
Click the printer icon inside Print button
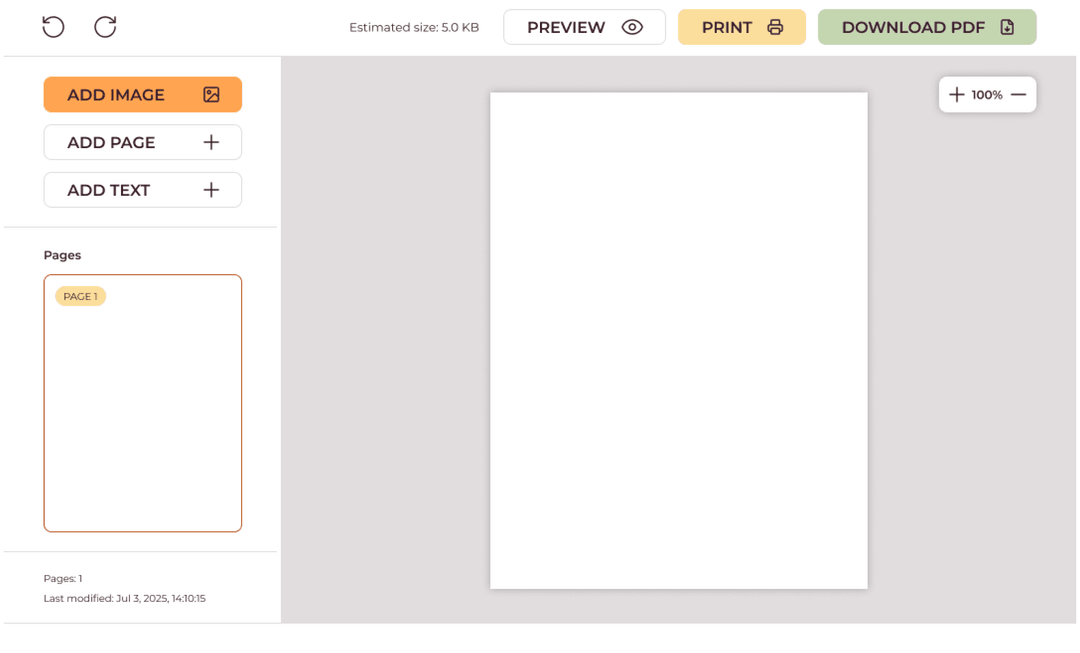[x=775, y=27]
